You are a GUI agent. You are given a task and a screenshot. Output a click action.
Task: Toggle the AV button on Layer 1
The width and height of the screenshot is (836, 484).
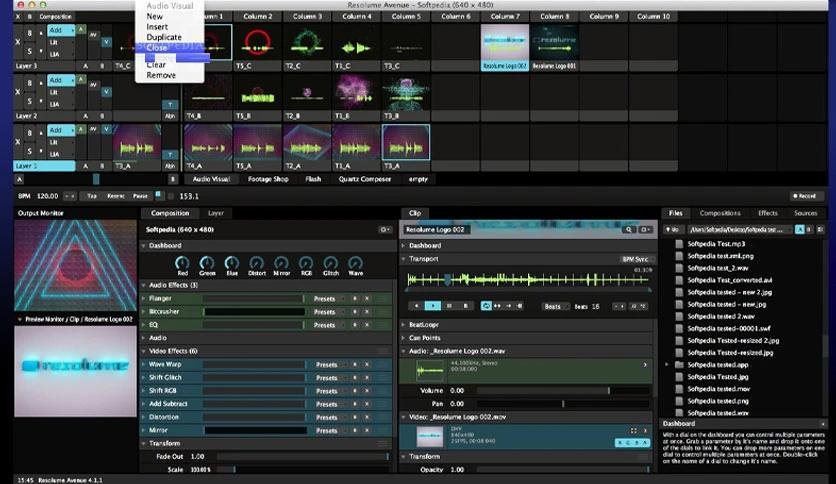click(x=93, y=130)
